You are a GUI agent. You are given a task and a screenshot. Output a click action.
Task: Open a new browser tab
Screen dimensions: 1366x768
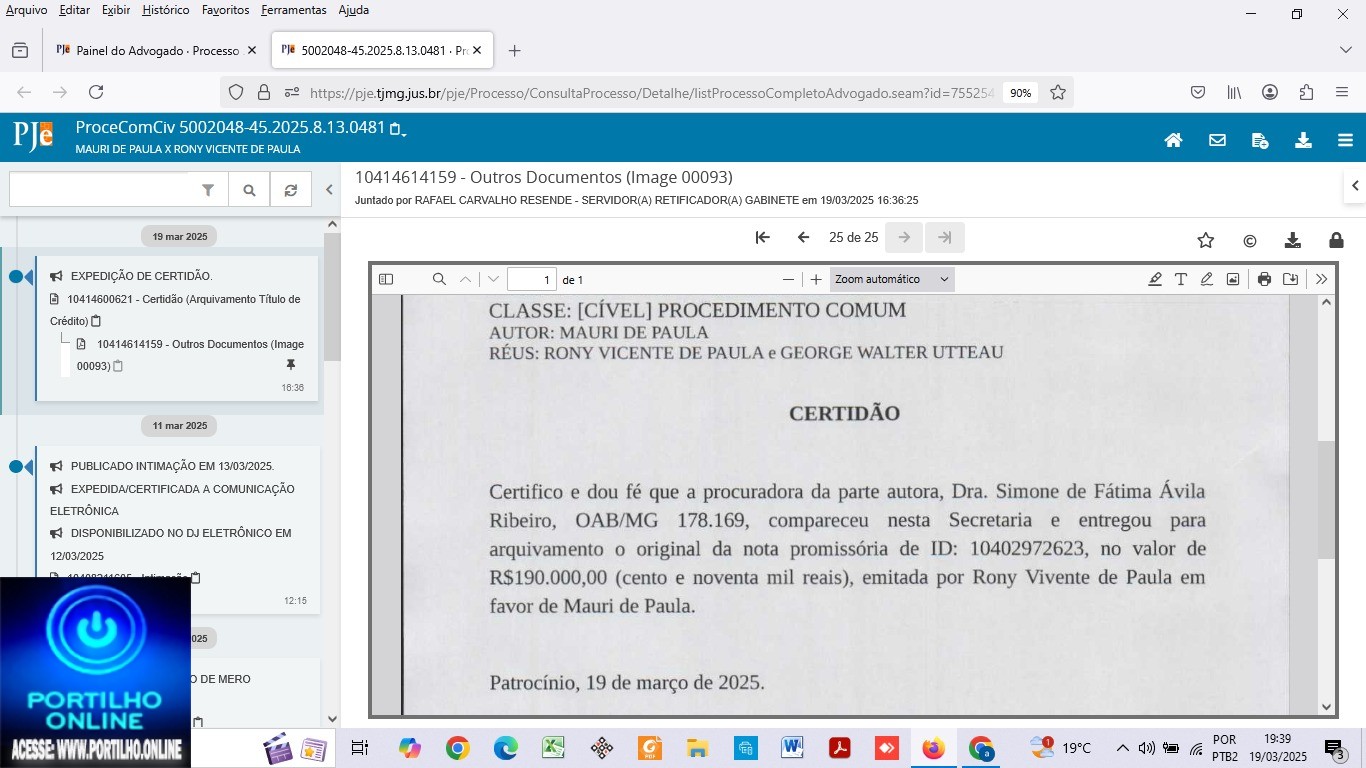click(514, 50)
